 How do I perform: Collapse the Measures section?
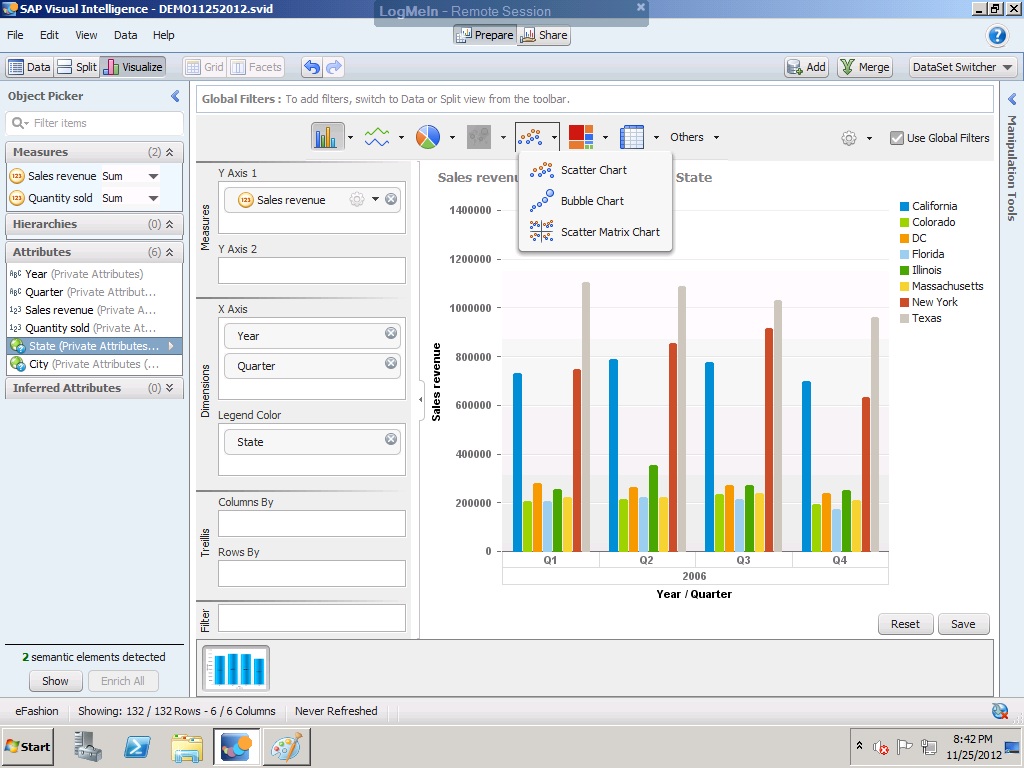(x=170, y=152)
